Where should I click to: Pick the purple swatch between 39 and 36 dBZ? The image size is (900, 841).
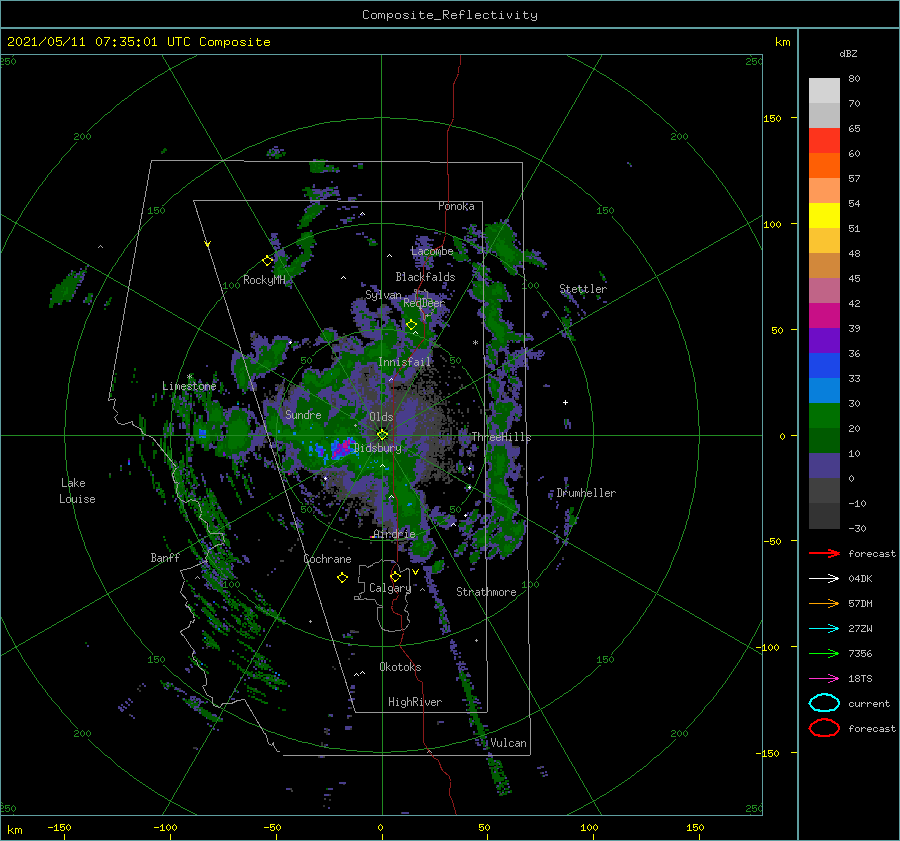tap(824, 340)
